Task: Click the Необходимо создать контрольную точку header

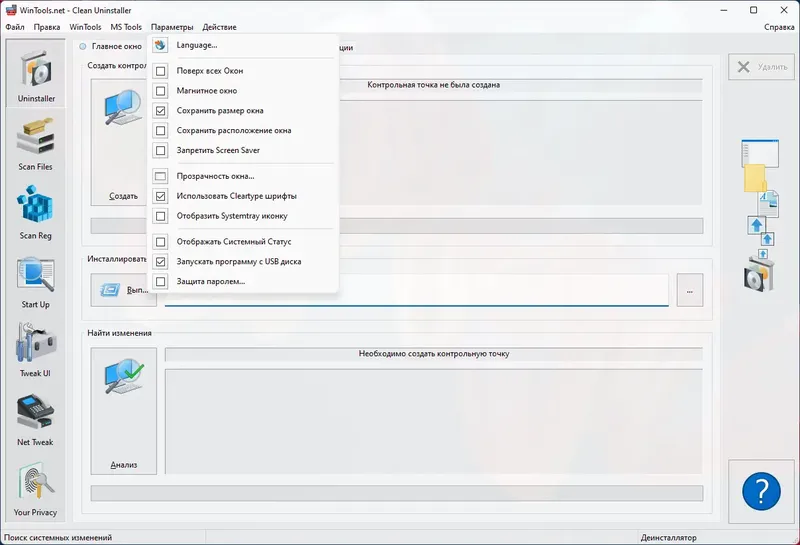Action: (x=434, y=354)
